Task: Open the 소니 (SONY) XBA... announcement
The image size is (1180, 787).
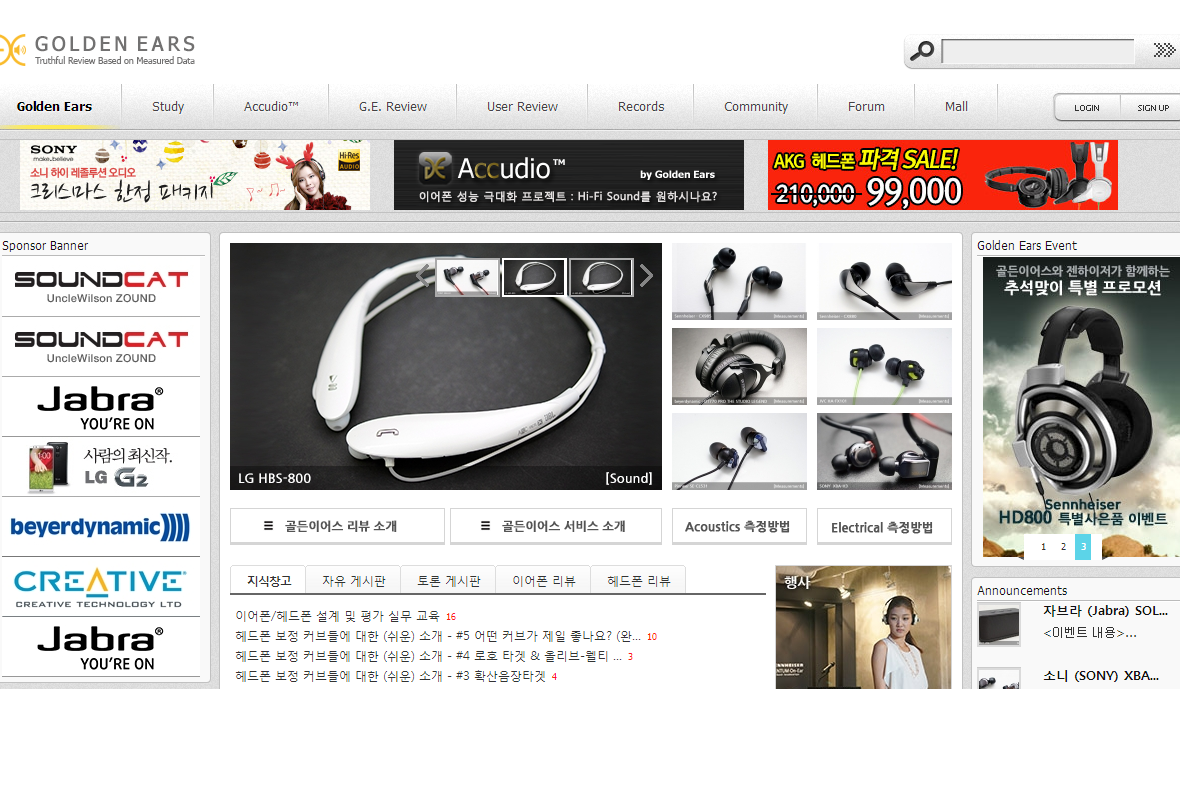Action: pos(1101,676)
